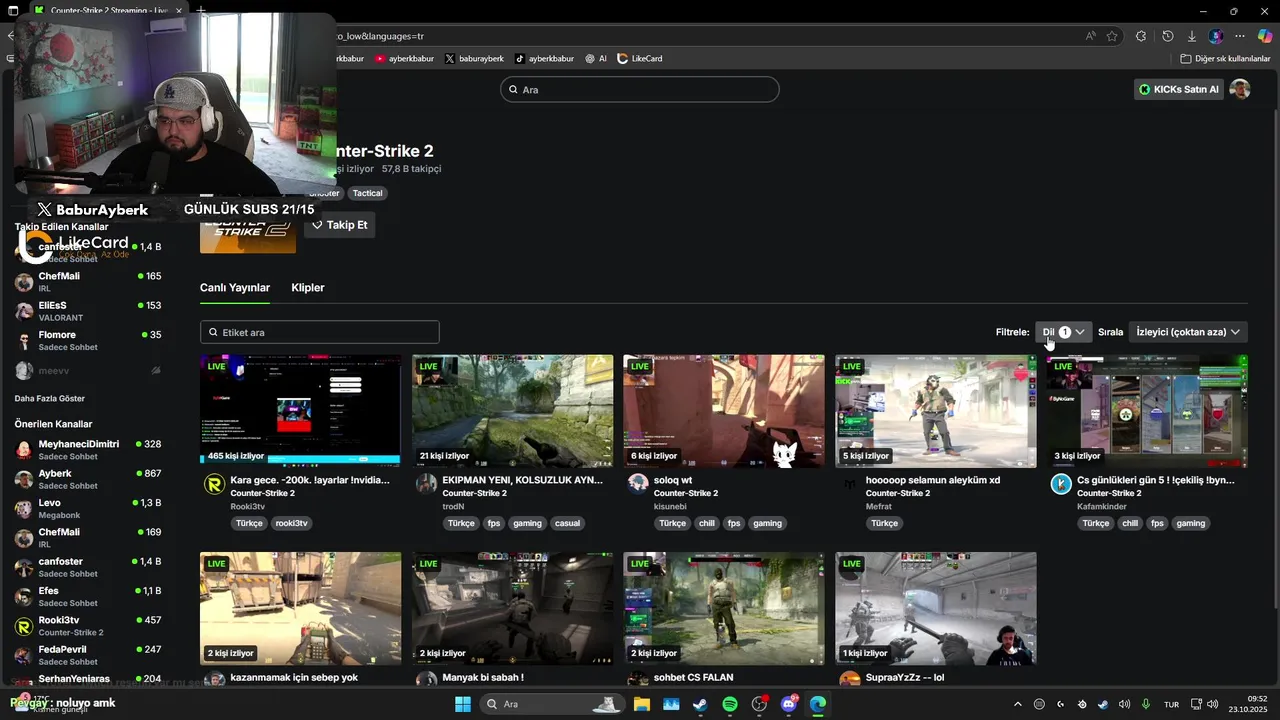Open Ayberk recommended channel with 867 viewers
This screenshot has width=1280, height=720.
(x=88, y=479)
